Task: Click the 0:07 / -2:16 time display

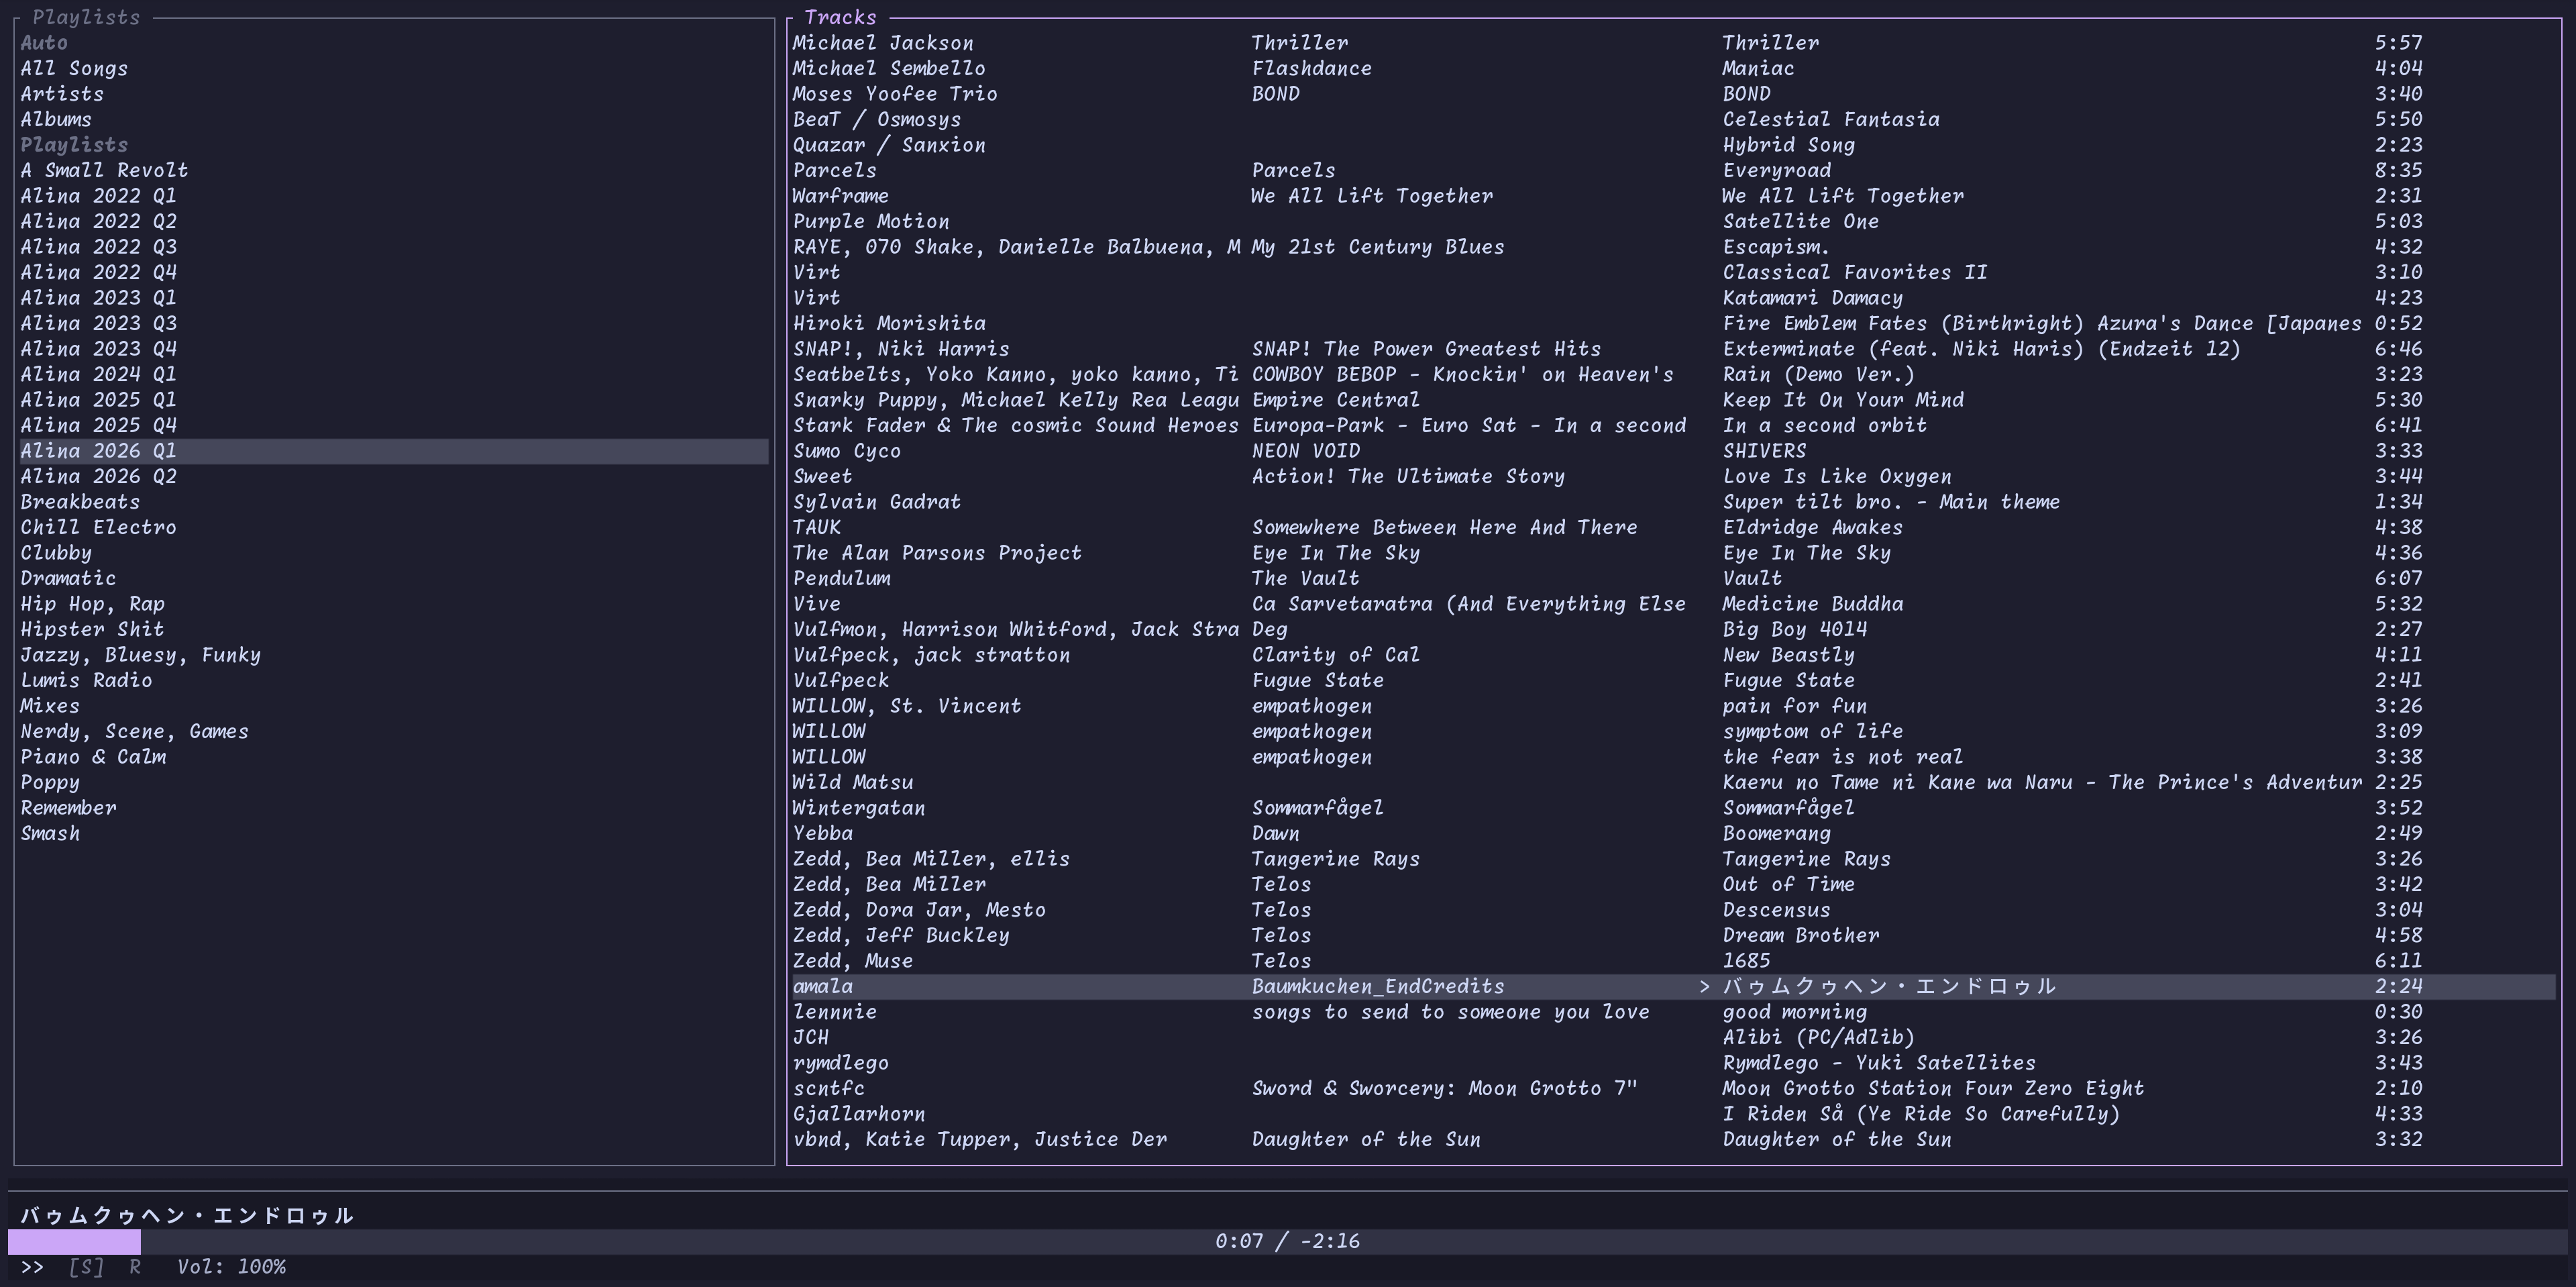Action: [x=1287, y=1242]
